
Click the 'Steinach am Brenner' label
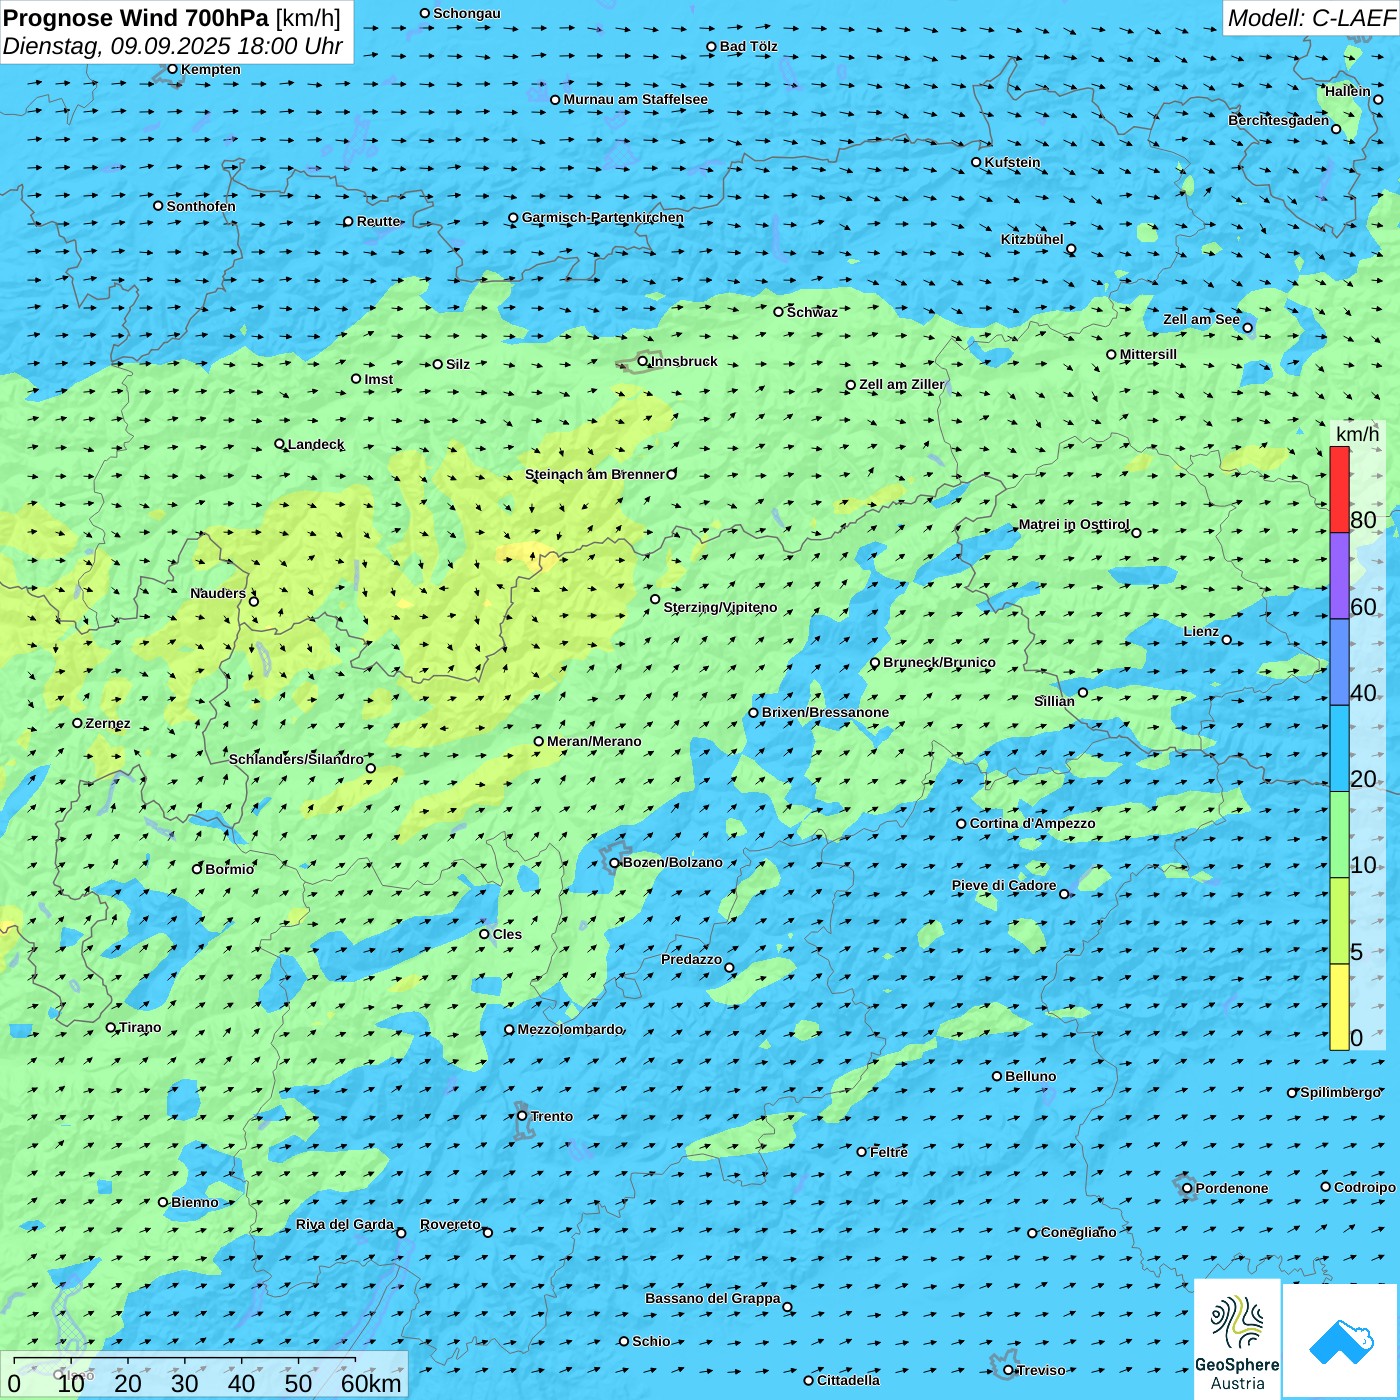click(595, 474)
